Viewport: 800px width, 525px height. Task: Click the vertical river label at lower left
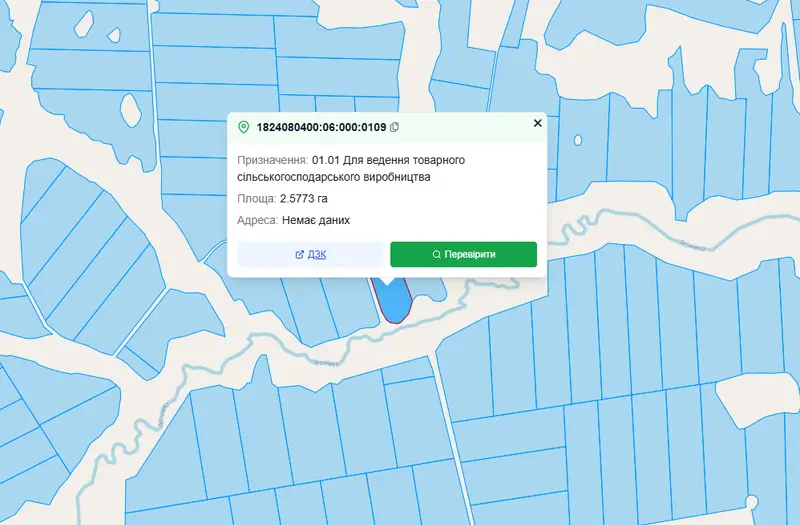click(x=164, y=415)
